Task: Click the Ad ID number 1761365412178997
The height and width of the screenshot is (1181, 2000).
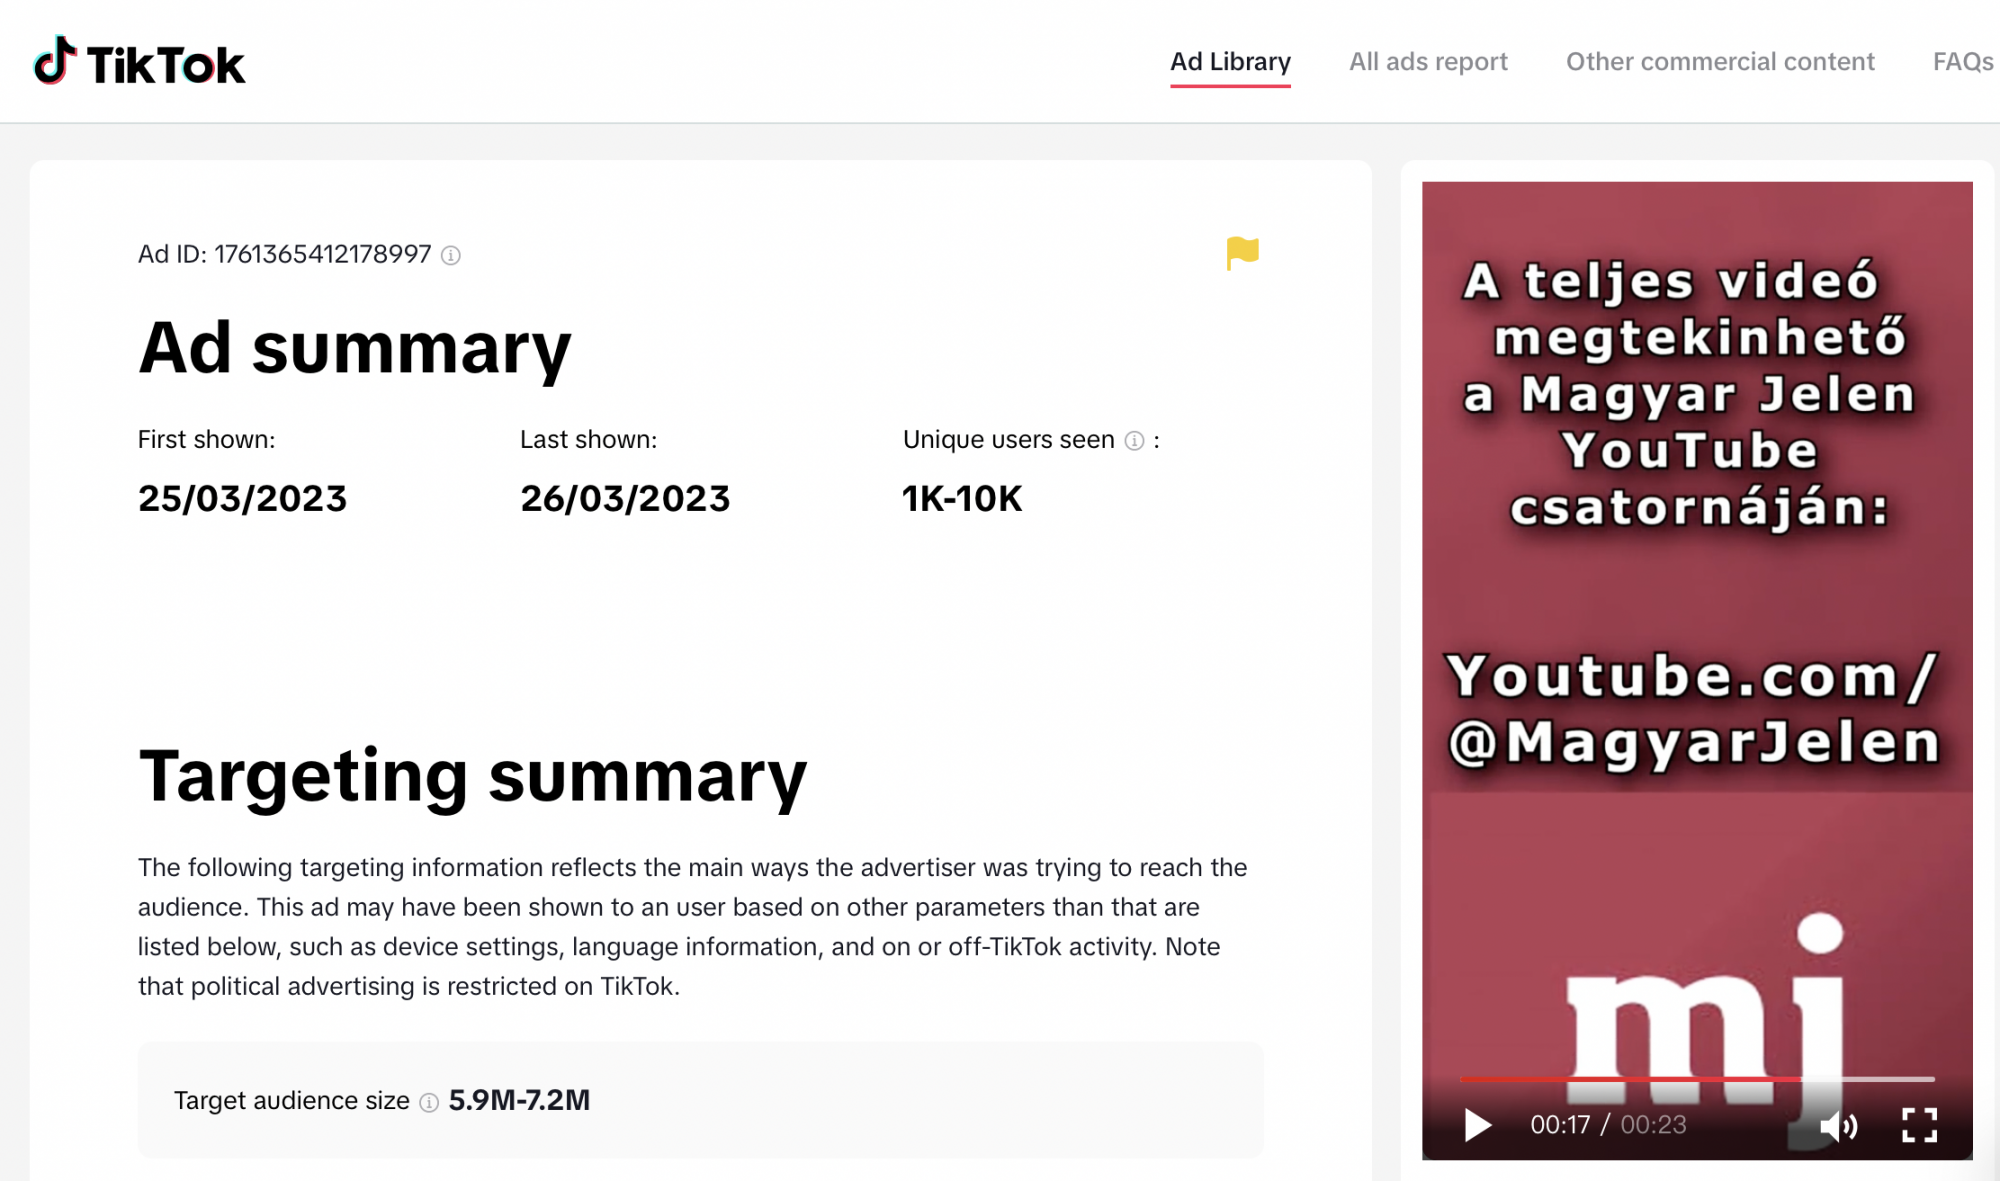Action: (x=323, y=254)
